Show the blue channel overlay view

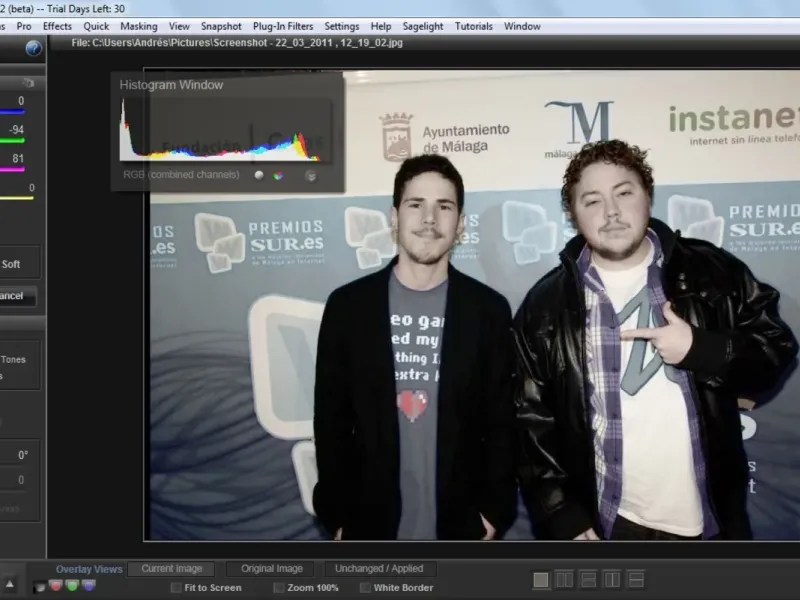(x=89, y=586)
